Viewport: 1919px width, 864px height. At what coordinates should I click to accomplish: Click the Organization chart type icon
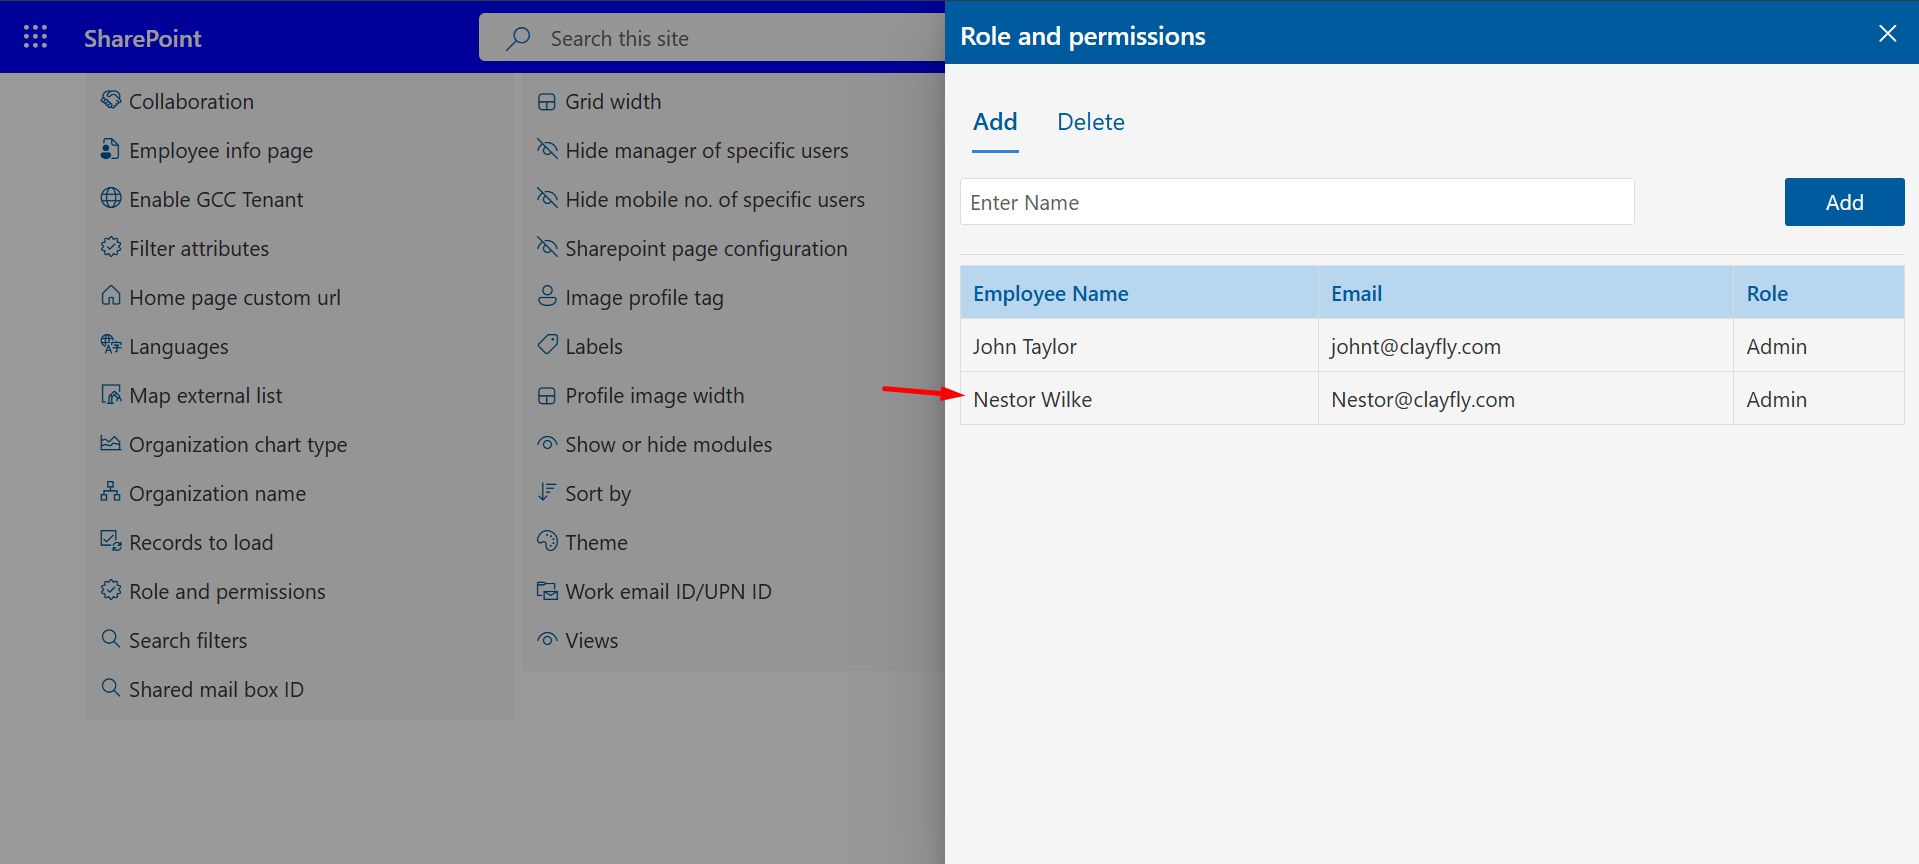pyautogui.click(x=111, y=443)
